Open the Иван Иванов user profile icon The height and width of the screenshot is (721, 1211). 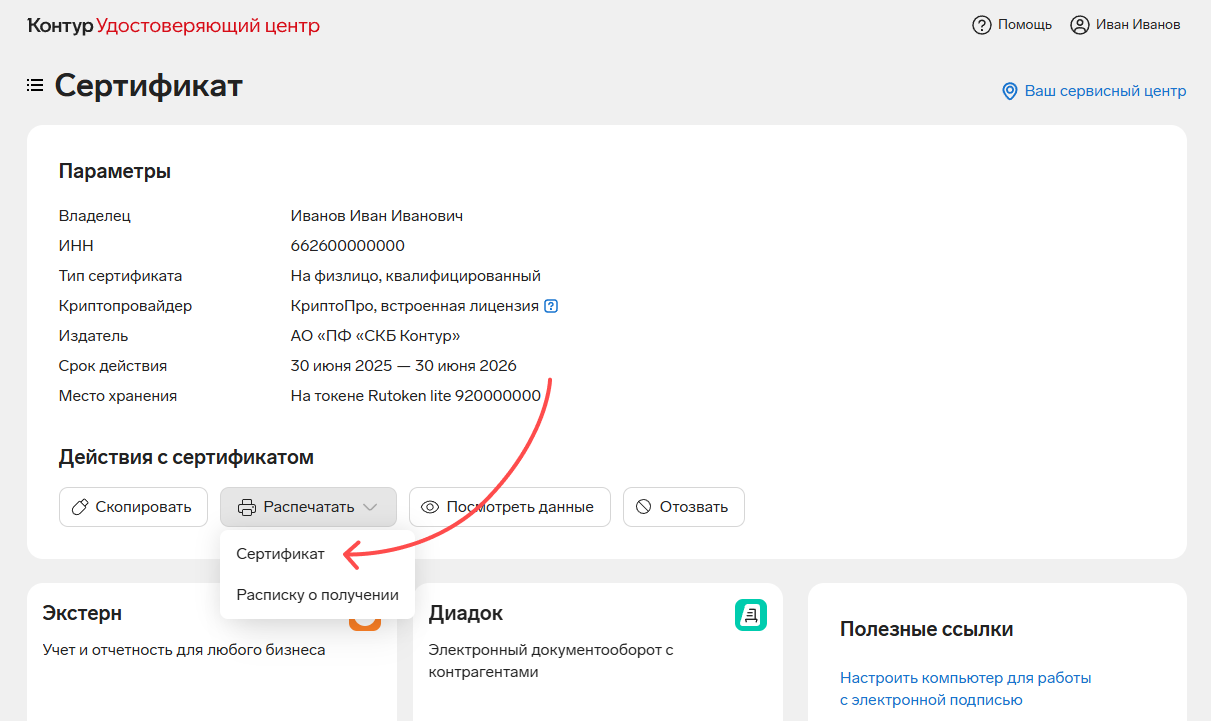[x=1079, y=25]
